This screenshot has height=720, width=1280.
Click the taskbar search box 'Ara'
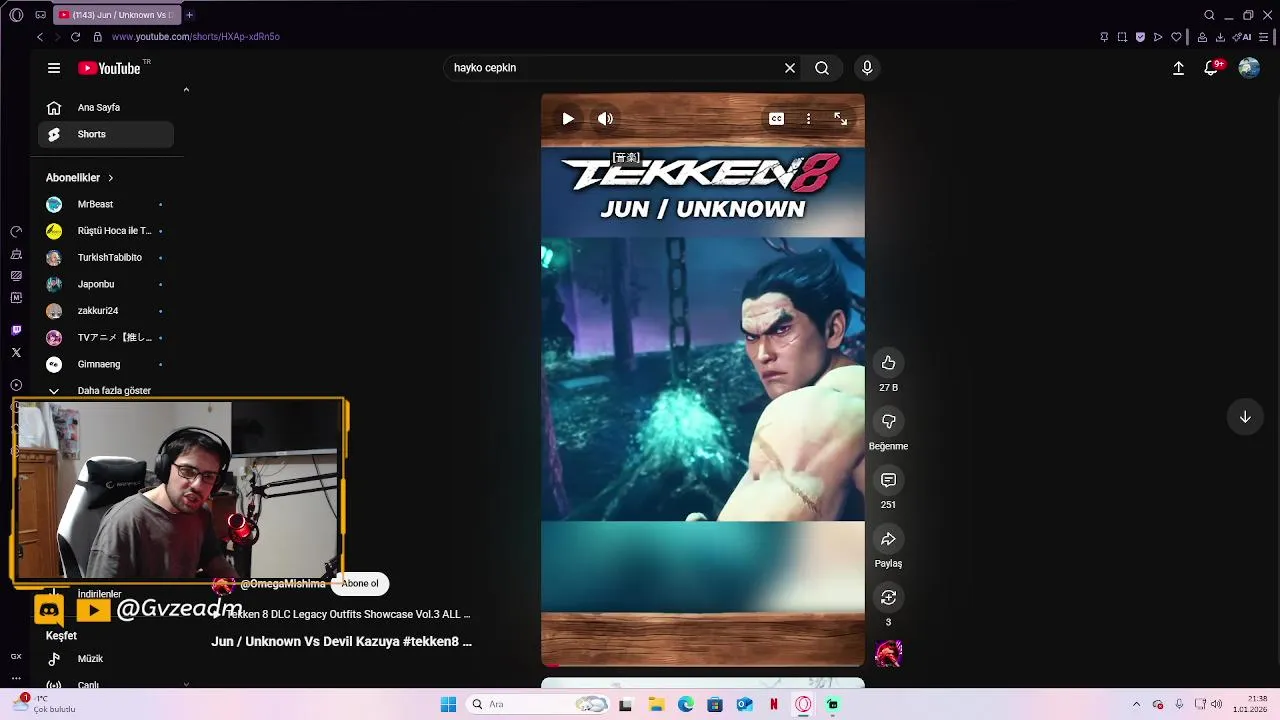pos(540,704)
